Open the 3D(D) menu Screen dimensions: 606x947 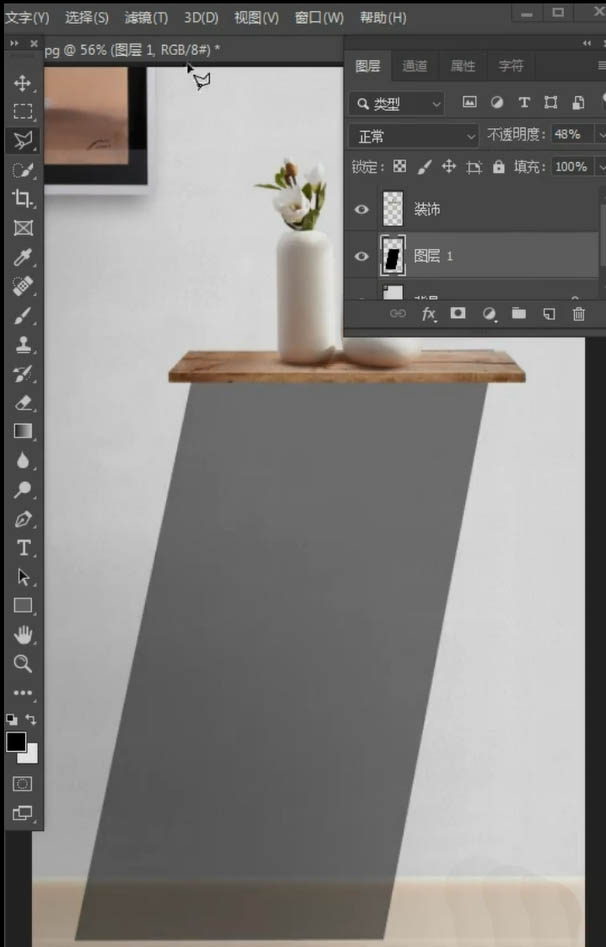(201, 18)
